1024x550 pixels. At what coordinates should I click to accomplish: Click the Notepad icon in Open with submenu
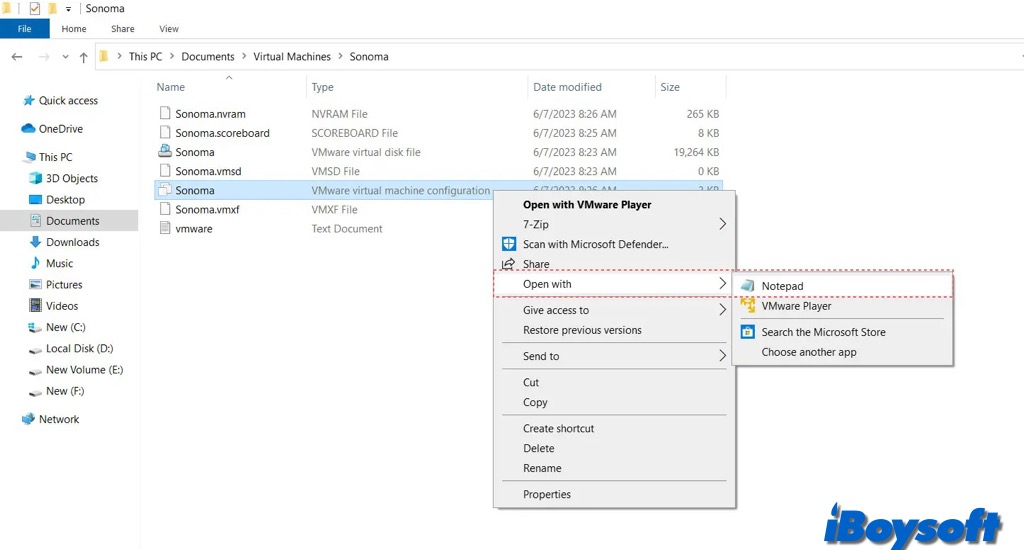tap(747, 286)
